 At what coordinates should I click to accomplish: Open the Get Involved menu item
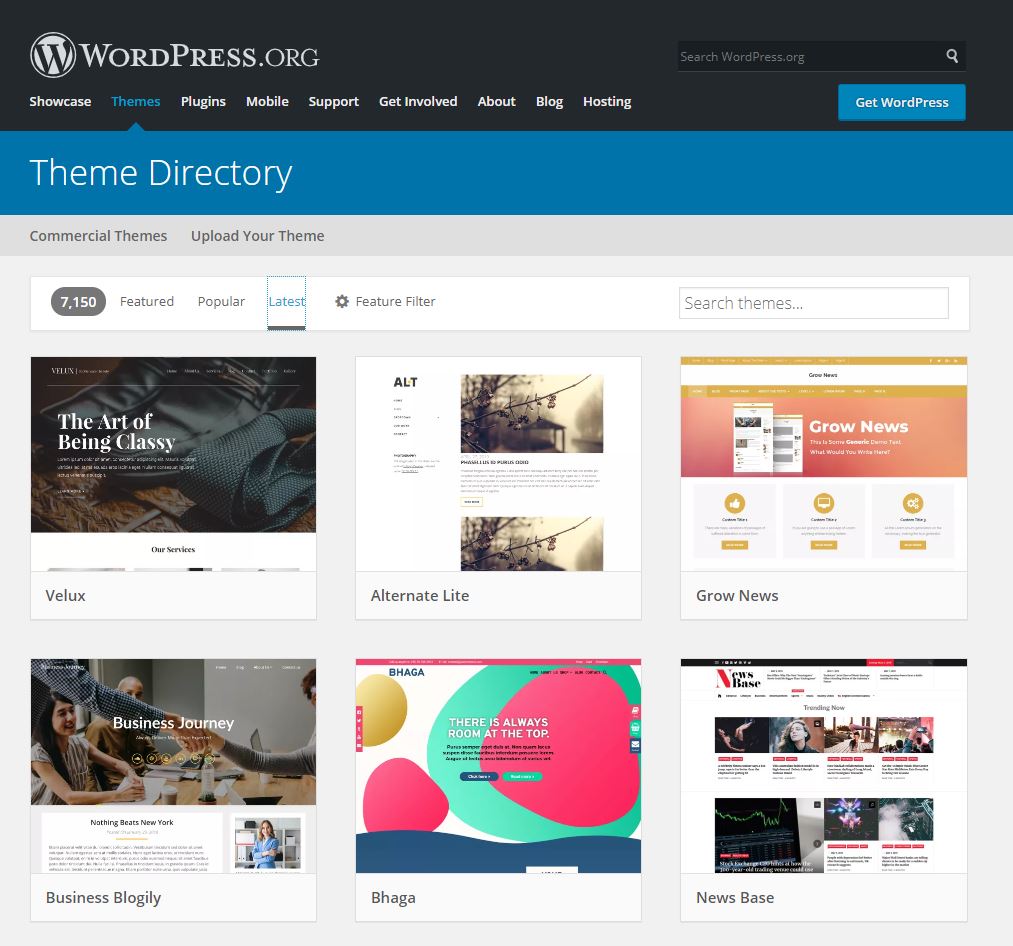tap(418, 101)
